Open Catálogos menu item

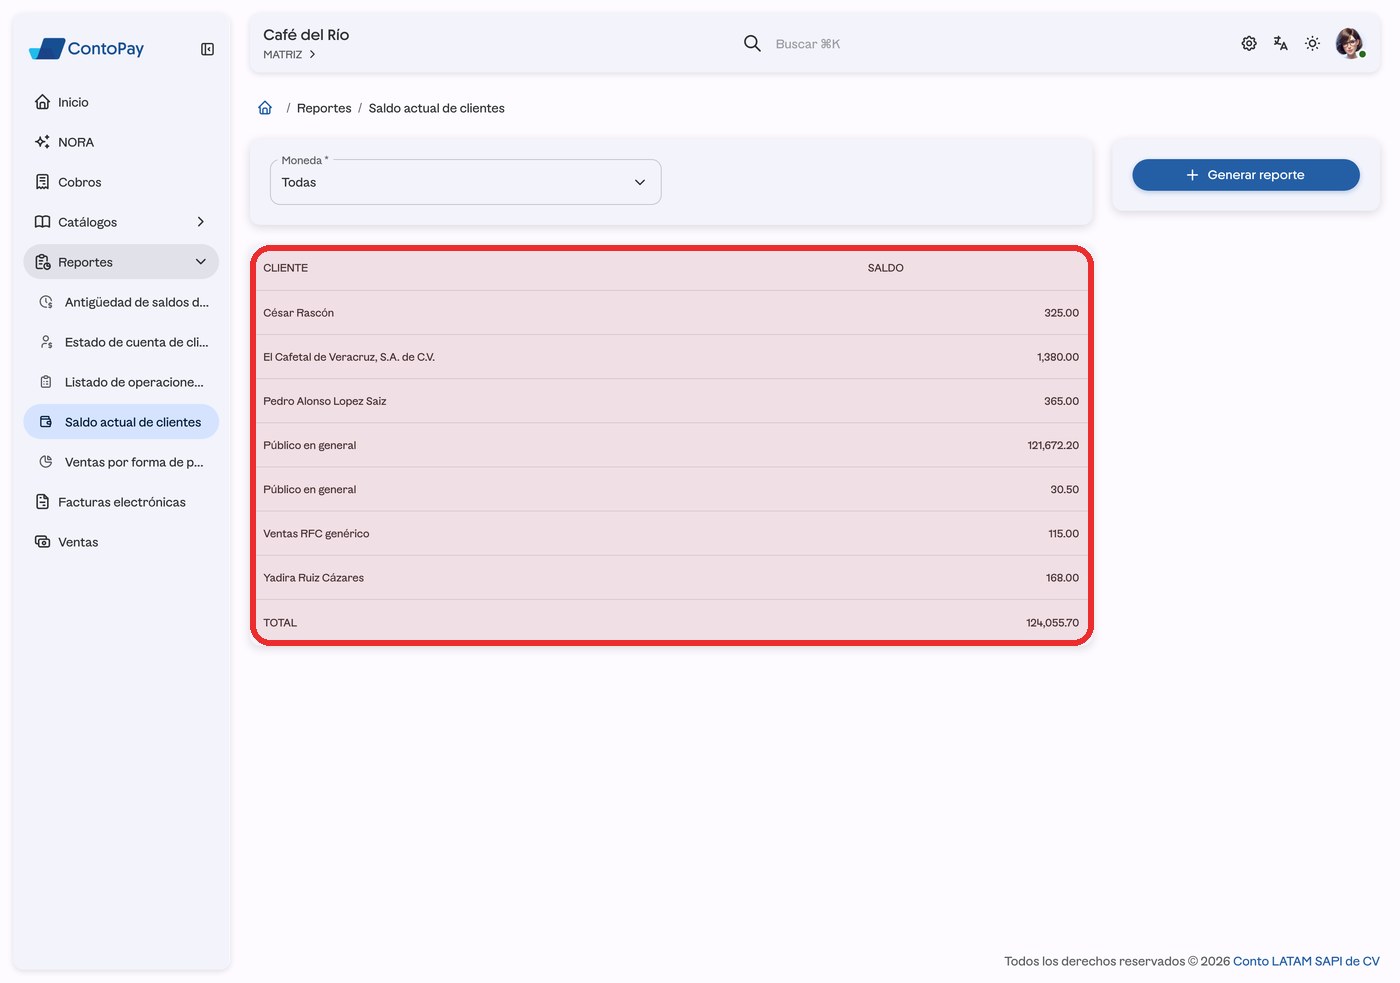(121, 222)
